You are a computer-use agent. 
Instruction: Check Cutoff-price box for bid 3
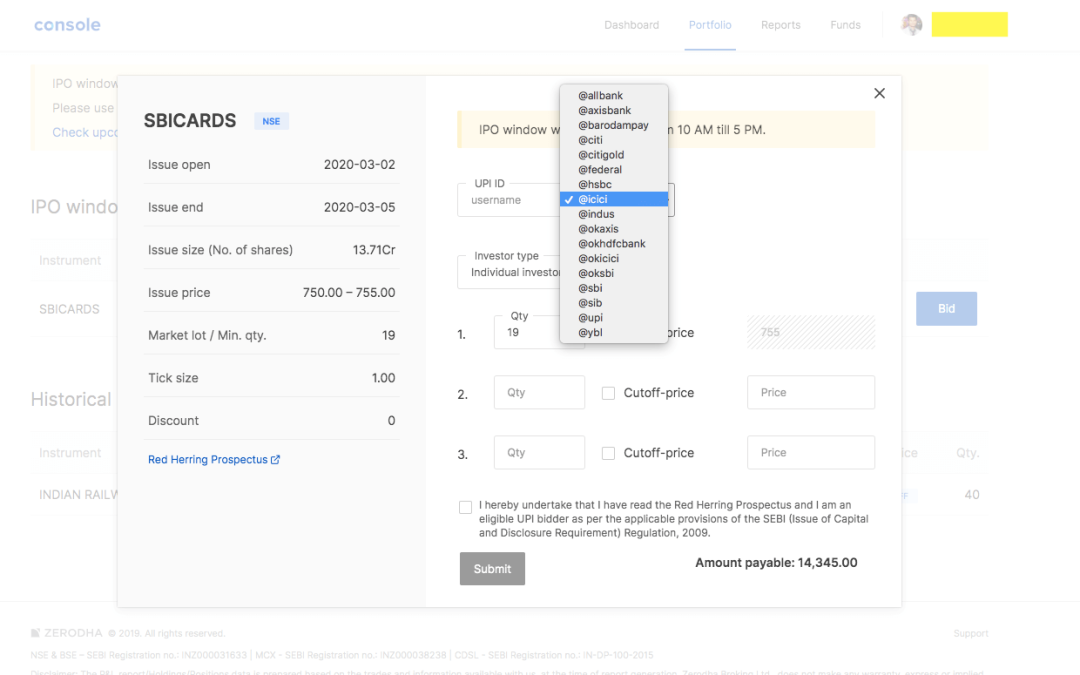pos(608,453)
